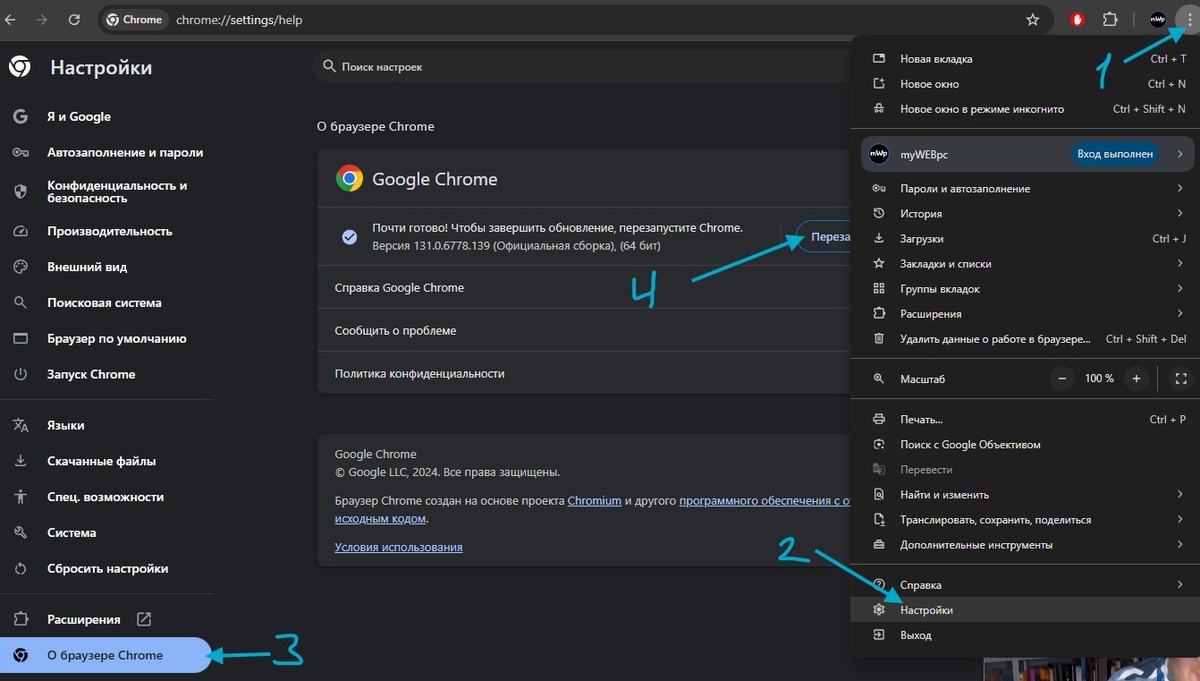Viewport: 1200px width, 681px height.
Task: Open 'Система' settings section
Action: tap(106, 533)
